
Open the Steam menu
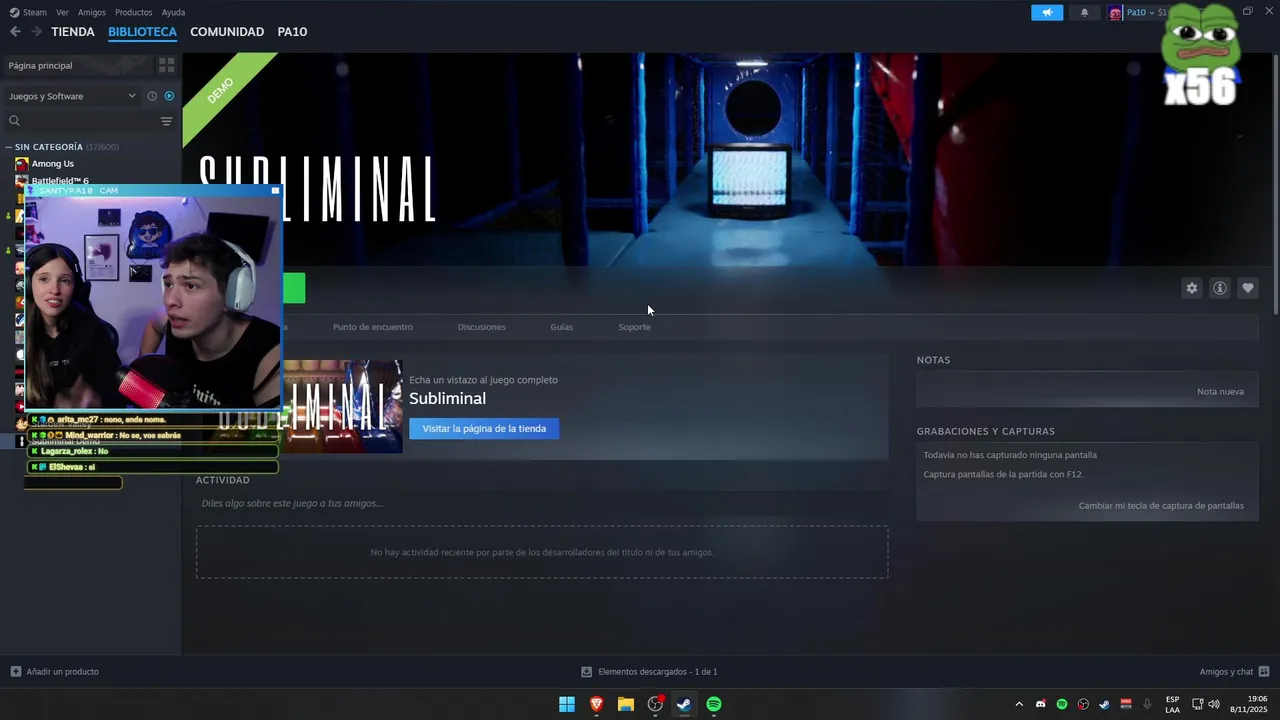point(28,12)
